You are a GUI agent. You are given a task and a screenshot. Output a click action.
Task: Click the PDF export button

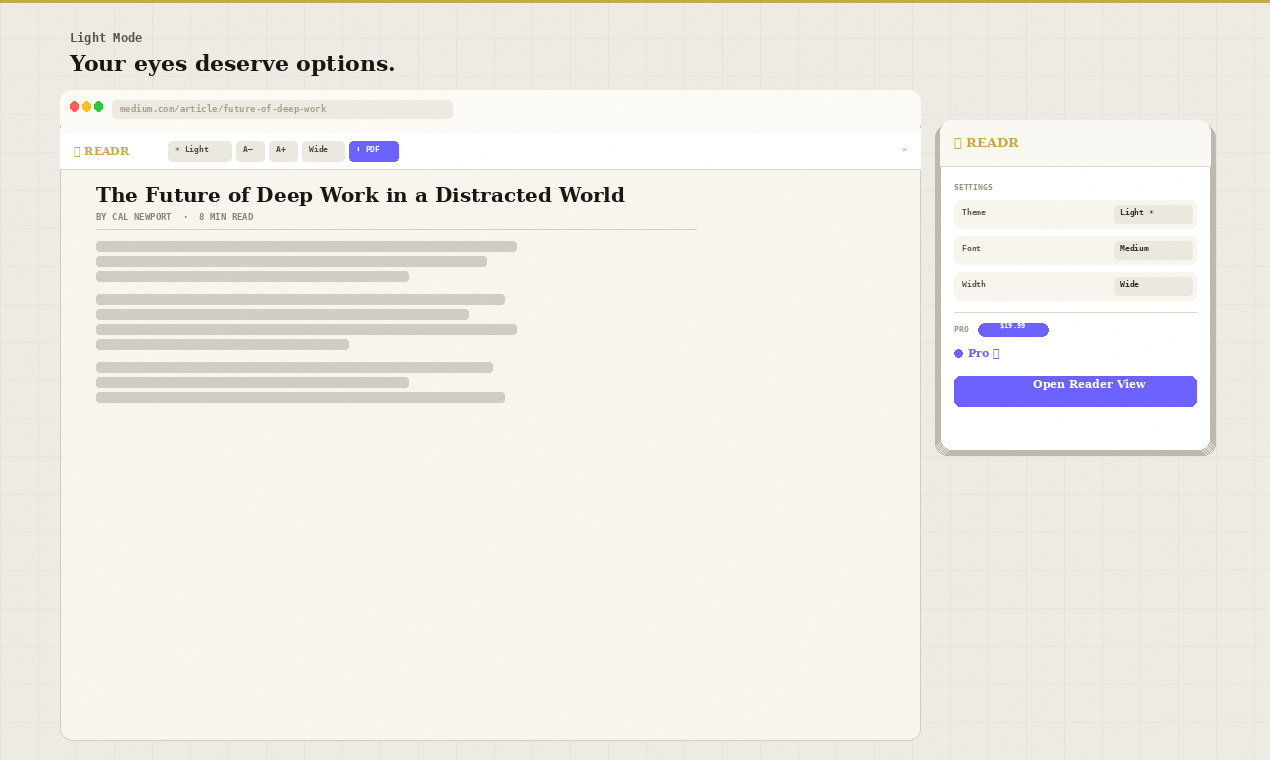pos(374,151)
